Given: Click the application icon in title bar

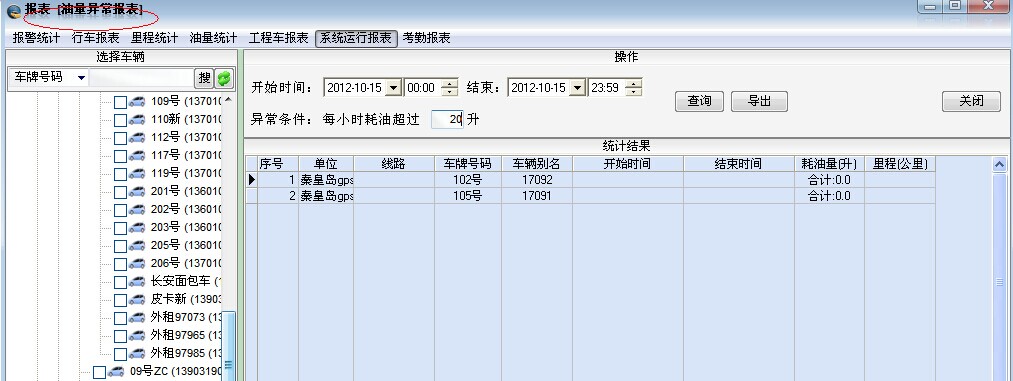Looking at the screenshot, I should click(x=14, y=11).
